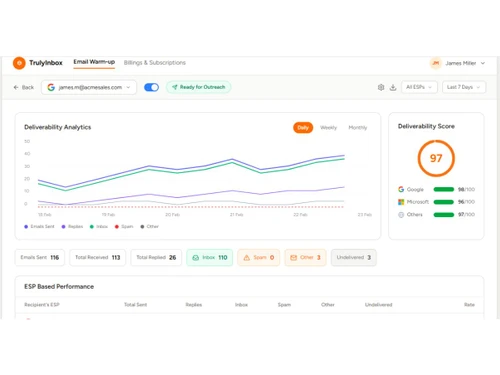The width and height of the screenshot is (500, 375).
Task: Select the Weekly chart view
Action: pos(328,128)
